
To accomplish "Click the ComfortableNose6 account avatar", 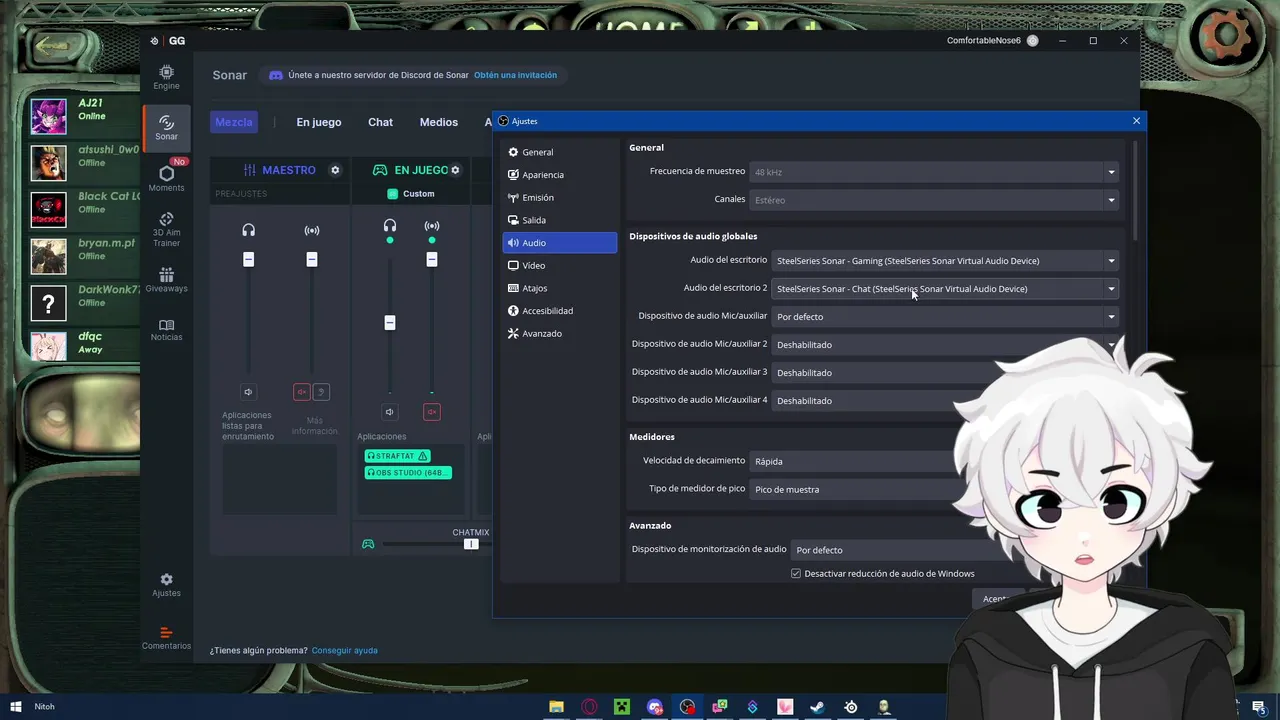I will click(x=1033, y=41).
